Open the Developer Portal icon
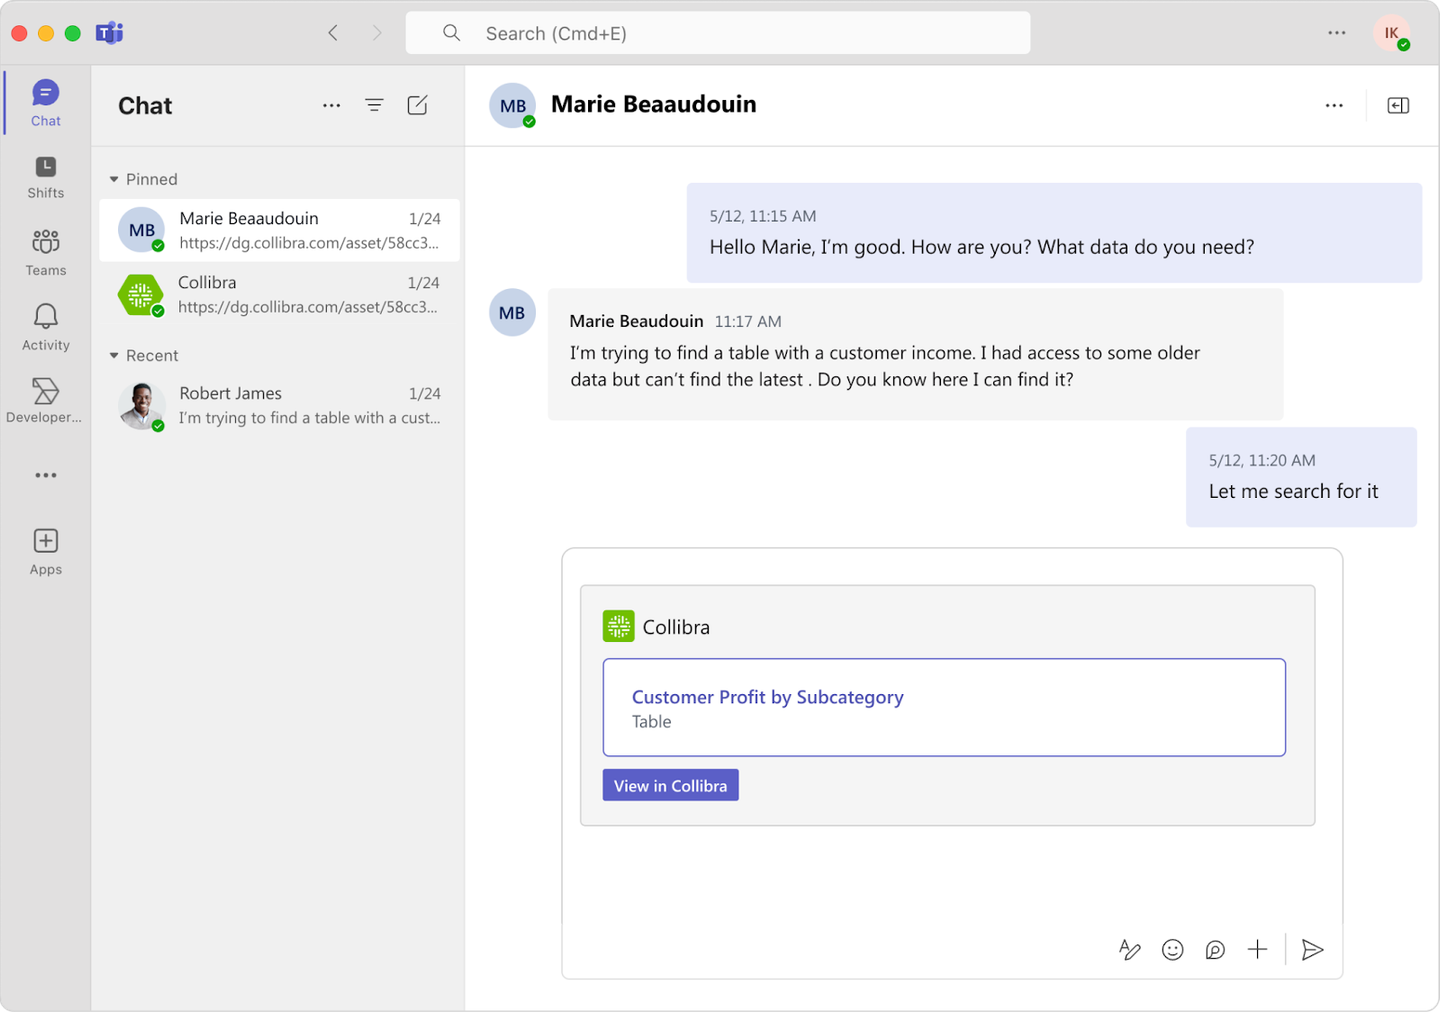 coord(45,394)
